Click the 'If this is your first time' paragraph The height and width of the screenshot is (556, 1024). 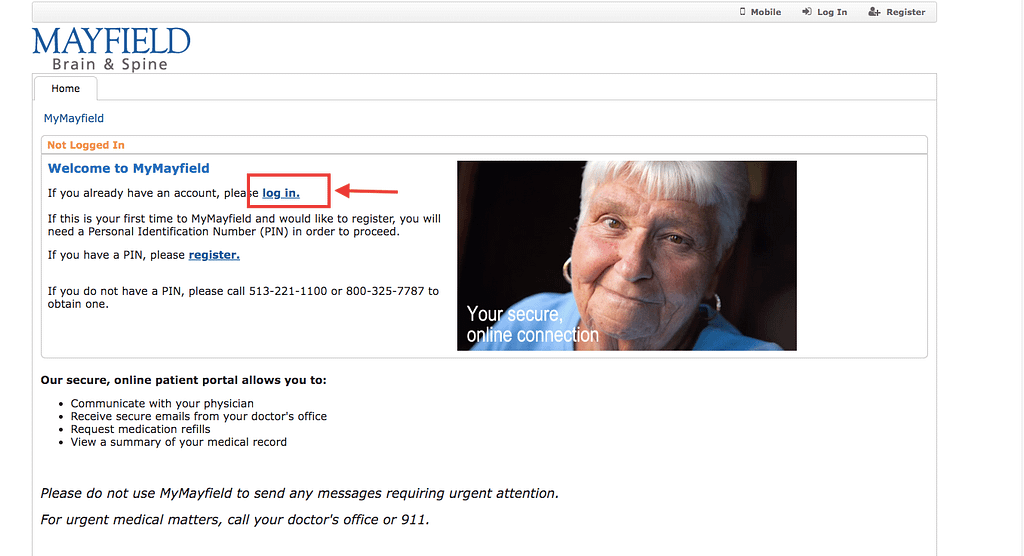point(244,225)
